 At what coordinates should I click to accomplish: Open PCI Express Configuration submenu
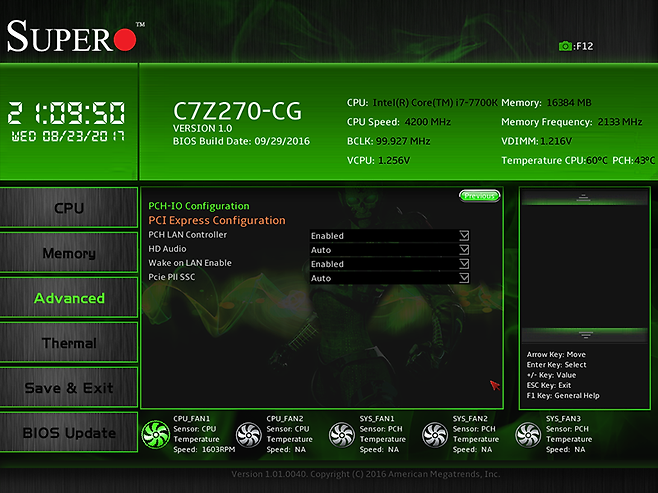tap(217, 220)
